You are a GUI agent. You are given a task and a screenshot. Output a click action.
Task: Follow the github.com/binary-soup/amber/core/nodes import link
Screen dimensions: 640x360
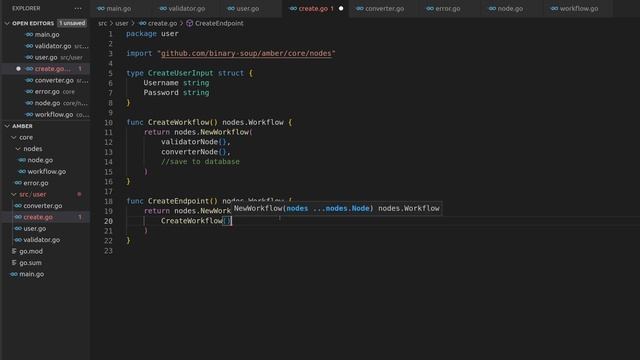tap(246, 53)
